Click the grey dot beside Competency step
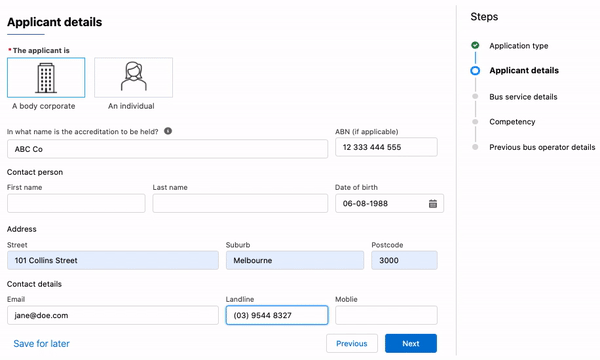This screenshot has height=360, width=600. point(475,122)
